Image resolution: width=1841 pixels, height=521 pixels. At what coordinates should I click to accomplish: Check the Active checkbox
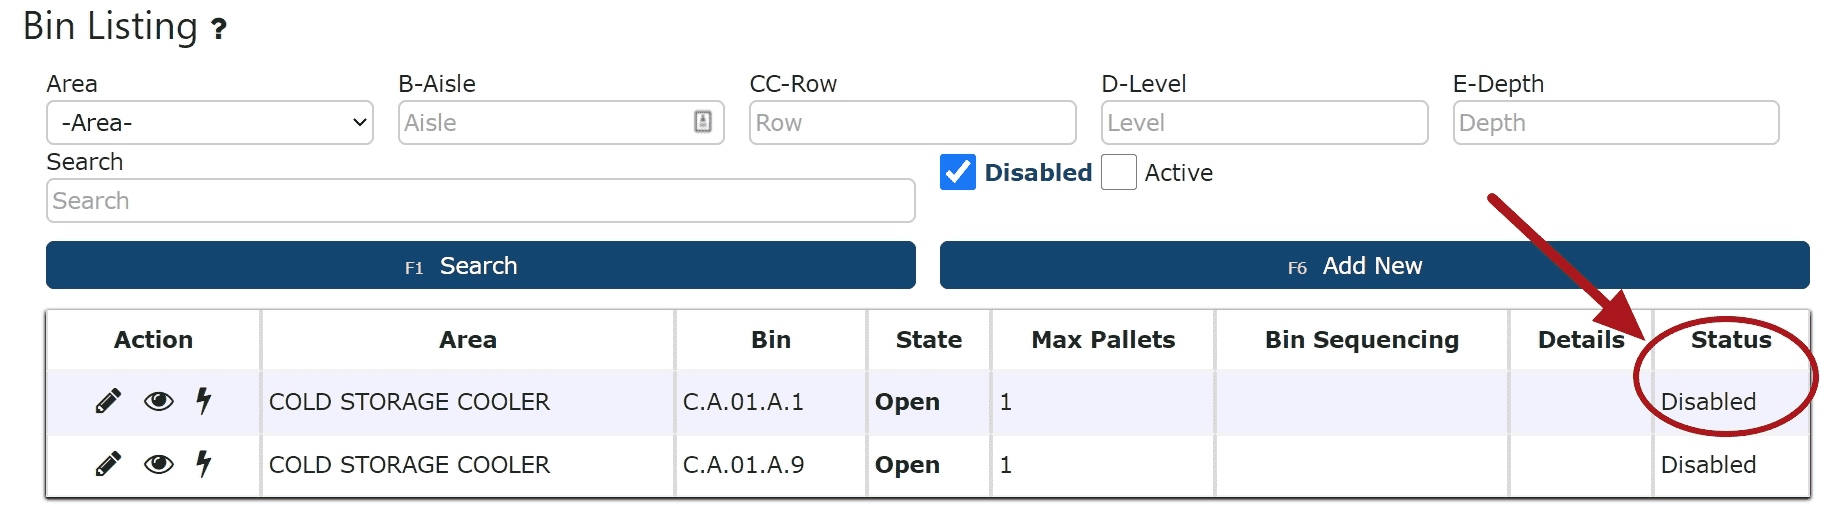(x=1119, y=172)
